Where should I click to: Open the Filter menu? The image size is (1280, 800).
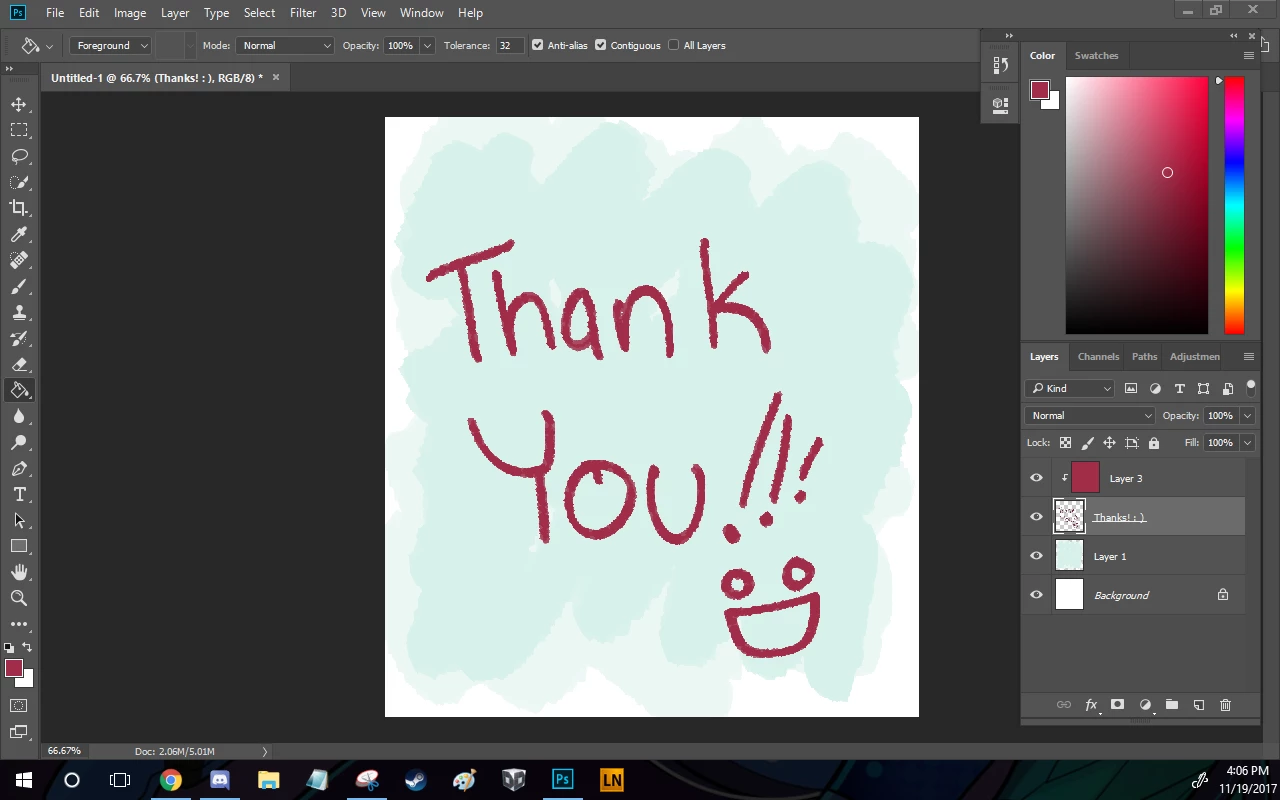303,13
